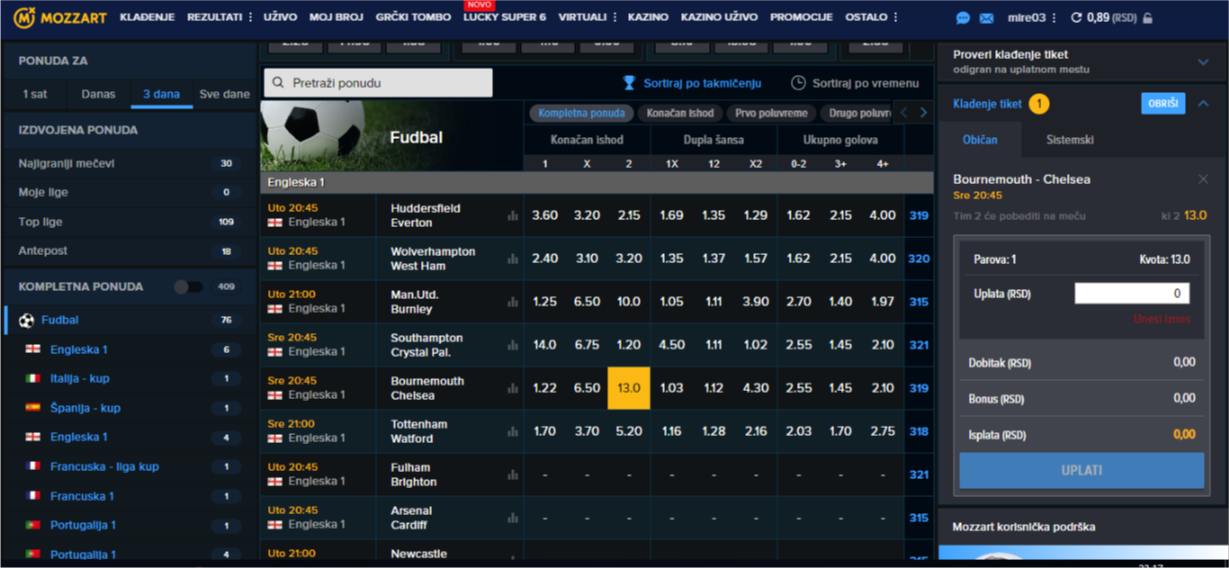This screenshot has width=1229, height=568.
Task: Click the Fudbal soccer ball icon in sidebar
Action: (x=27, y=320)
